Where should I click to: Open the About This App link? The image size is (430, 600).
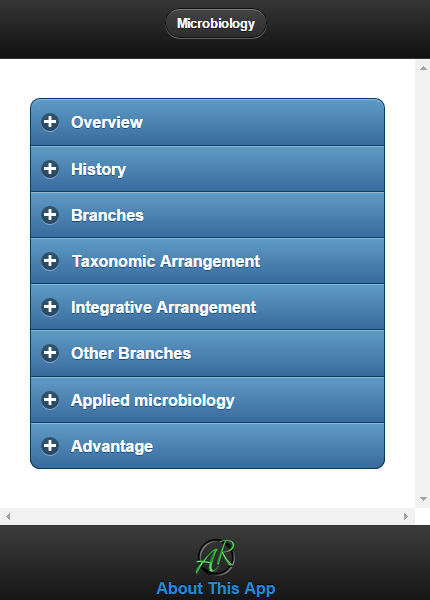216,588
